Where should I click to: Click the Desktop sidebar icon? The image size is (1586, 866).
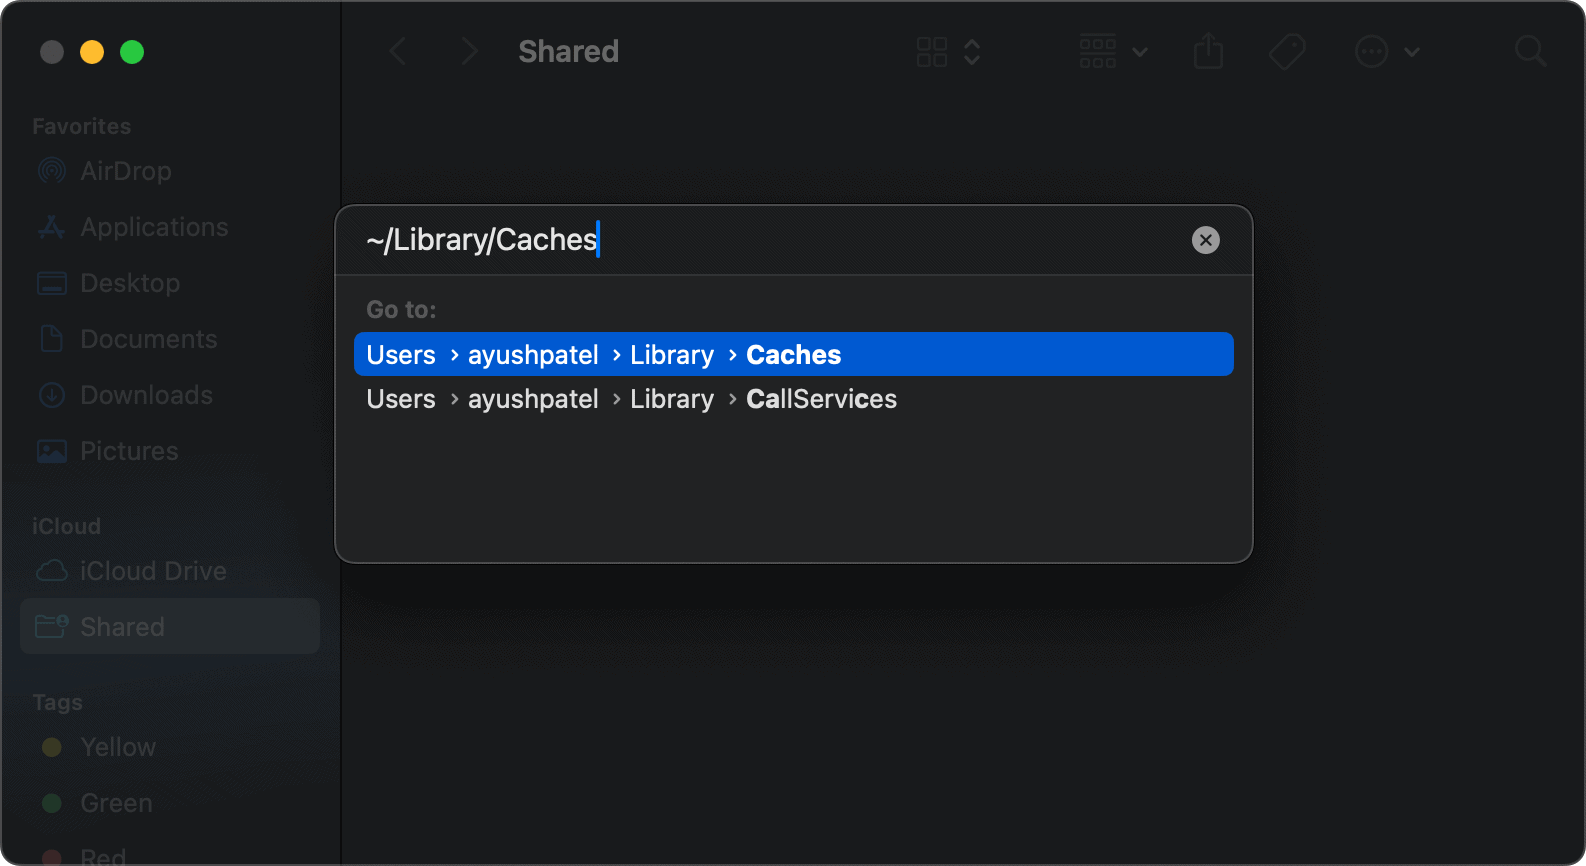[x=52, y=283]
